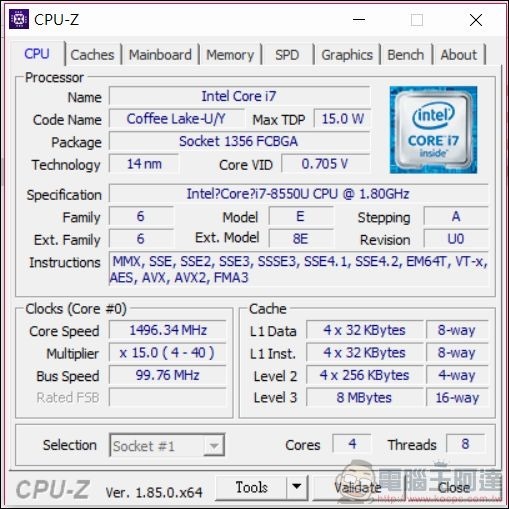Click the Core Speed value field

pyautogui.click(x=168, y=330)
